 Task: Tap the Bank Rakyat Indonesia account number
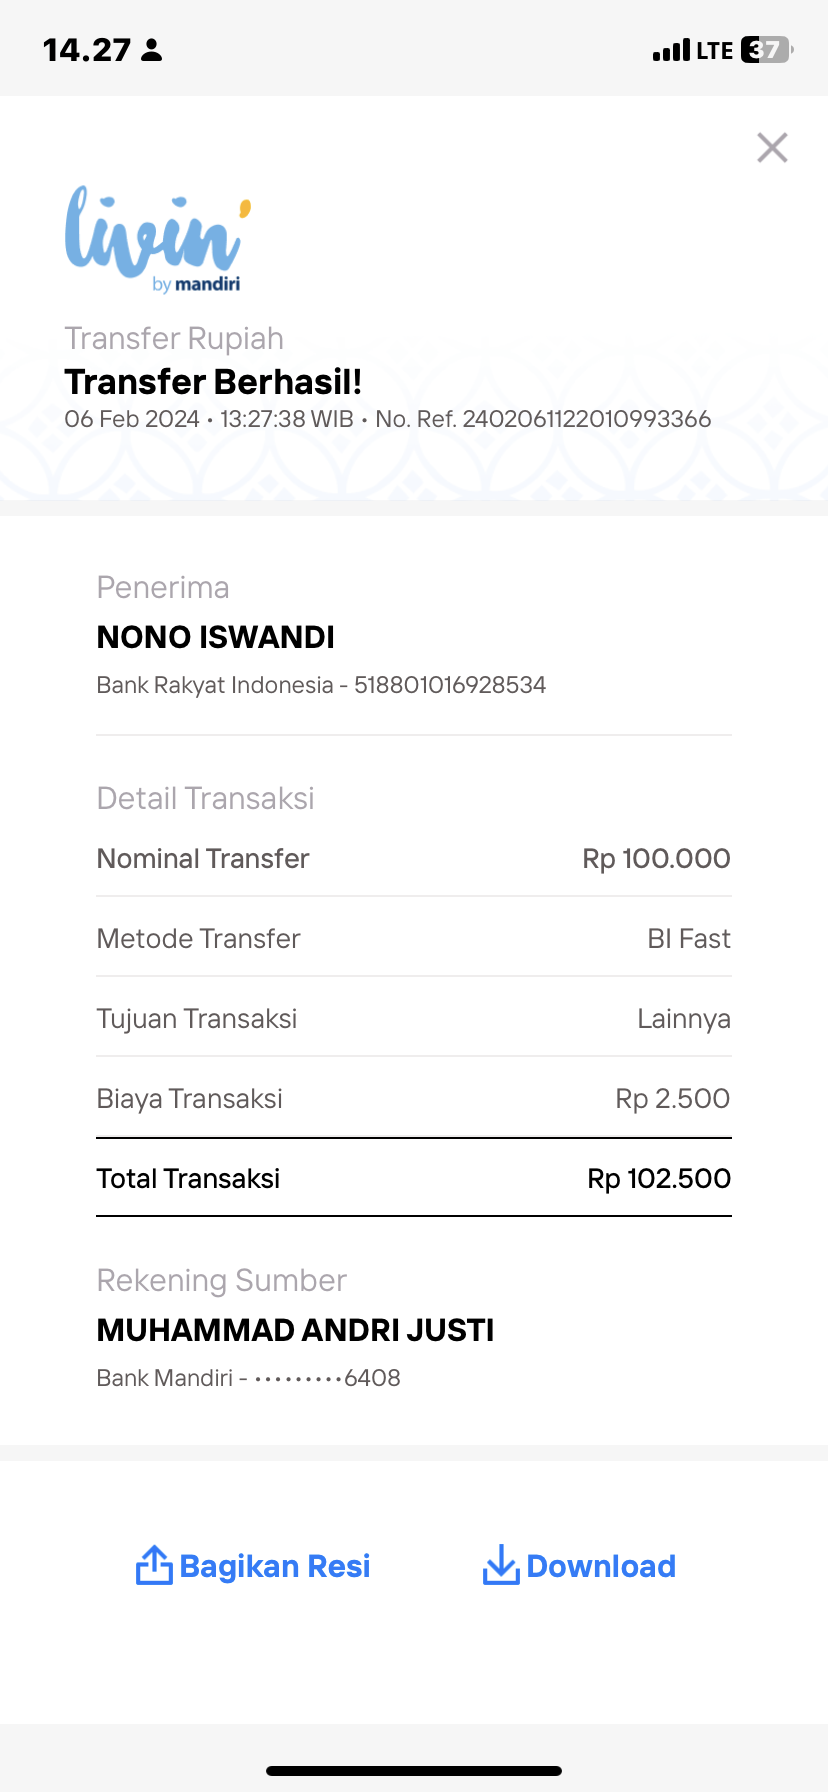(450, 685)
